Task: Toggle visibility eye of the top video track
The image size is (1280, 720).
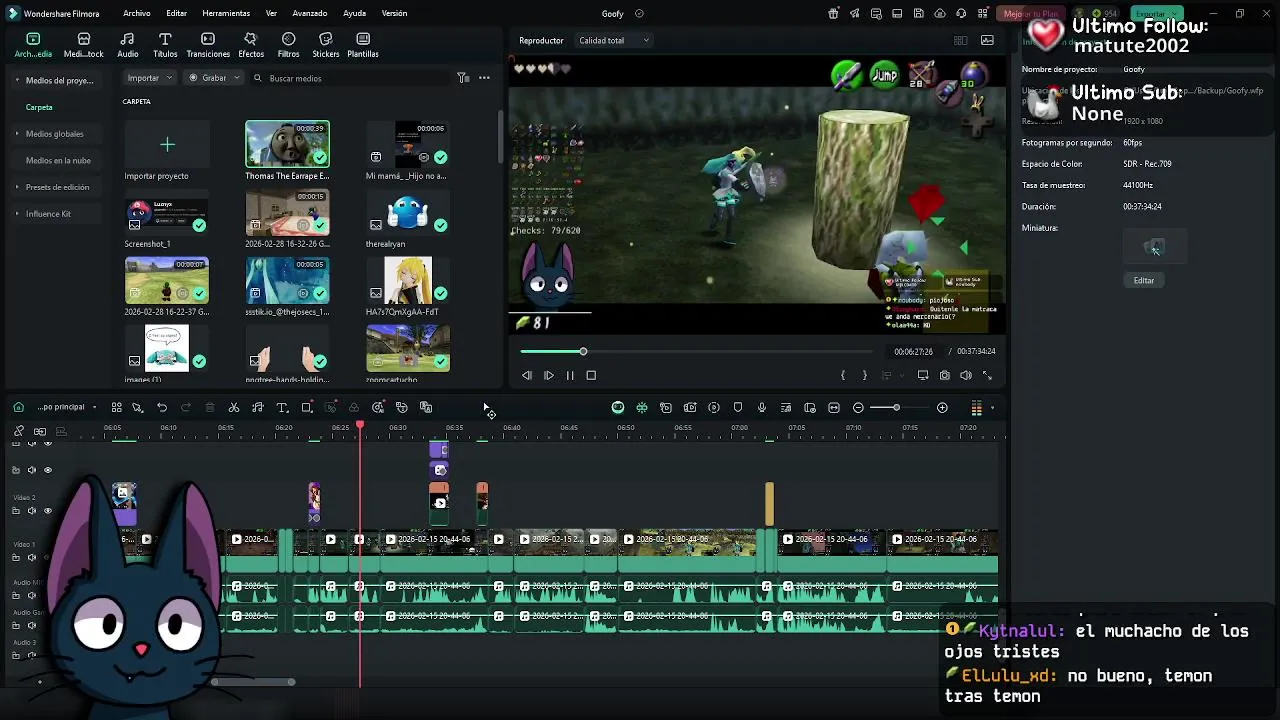Action: [x=47, y=470]
